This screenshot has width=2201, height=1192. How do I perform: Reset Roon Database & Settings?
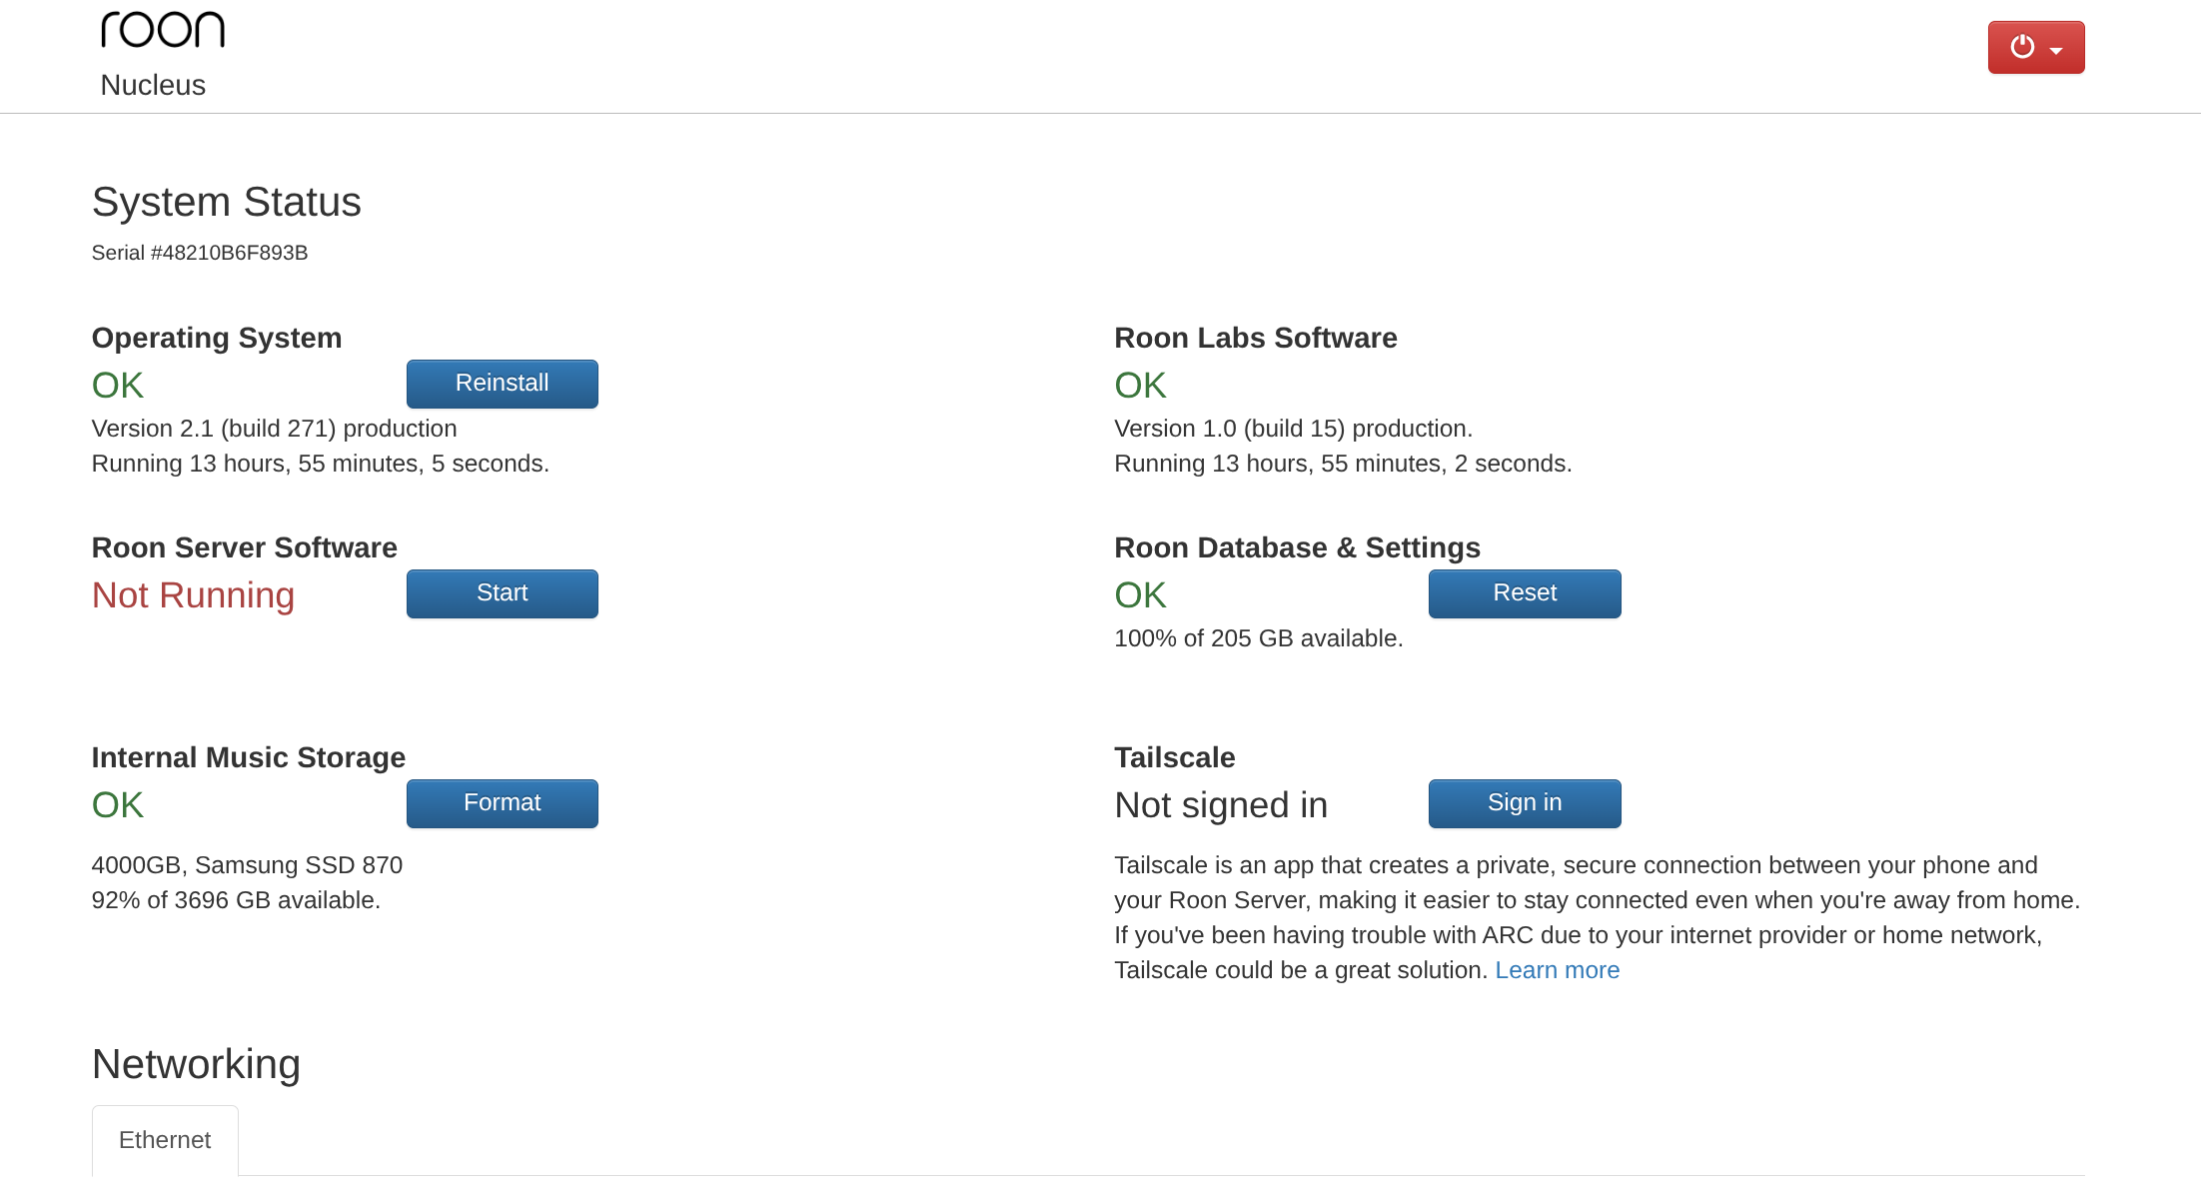(1524, 594)
